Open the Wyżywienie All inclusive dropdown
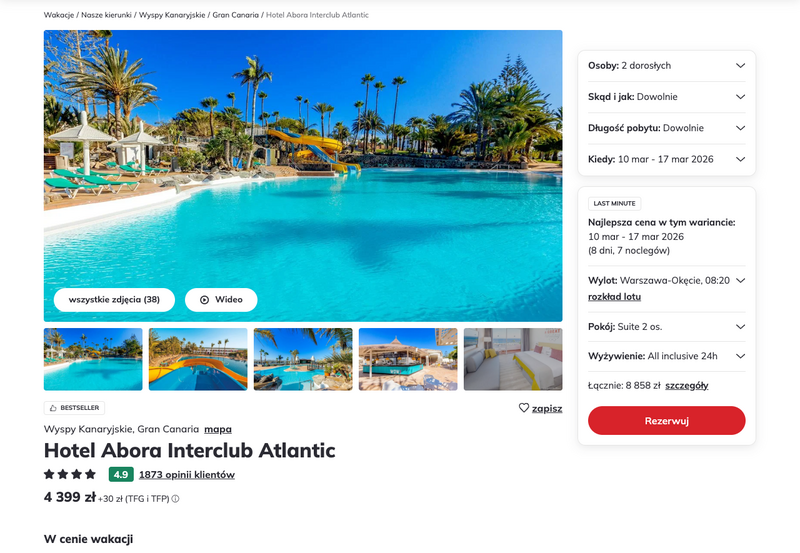Image resolution: width=800 pixels, height=553 pixels. tap(666, 356)
